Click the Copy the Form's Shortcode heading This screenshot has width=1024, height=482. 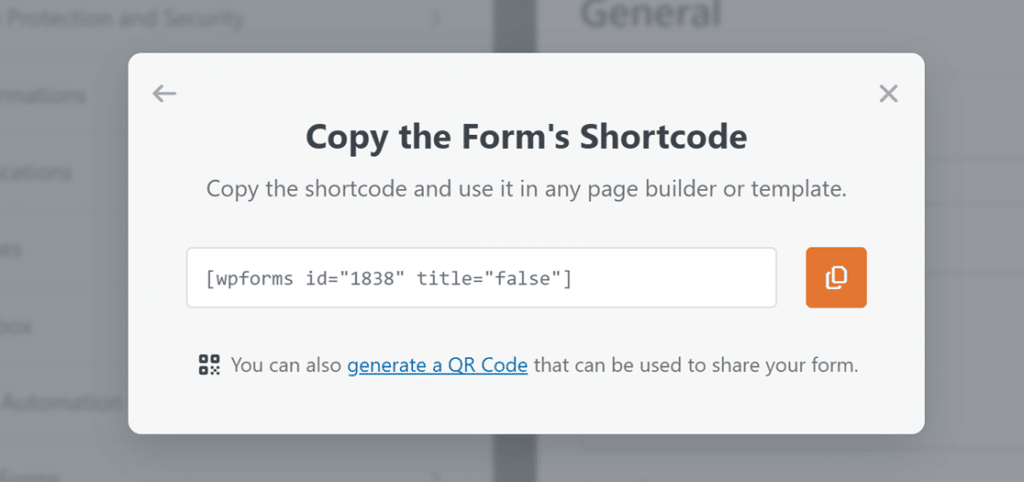526,137
